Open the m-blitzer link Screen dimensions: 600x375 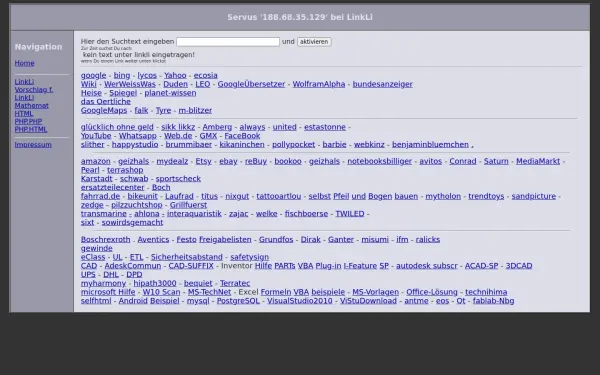point(195,110)
